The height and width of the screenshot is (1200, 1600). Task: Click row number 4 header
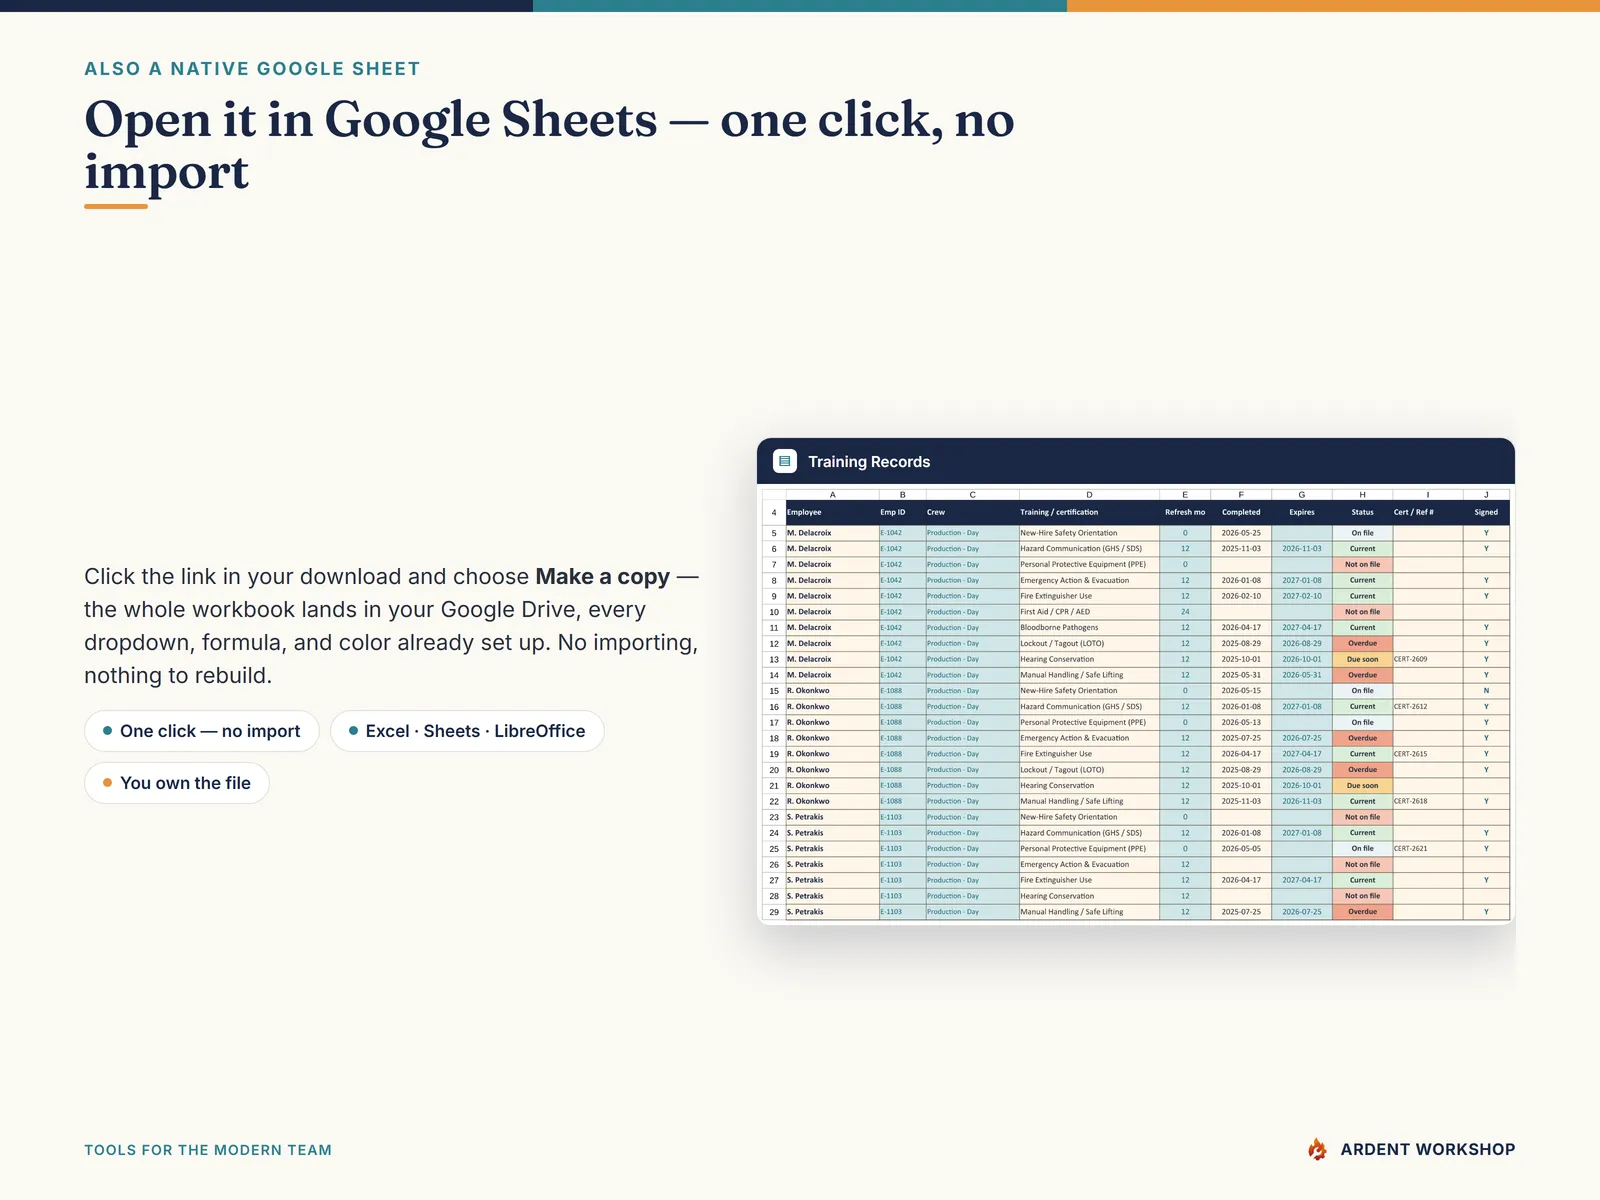tap(774, 512)
